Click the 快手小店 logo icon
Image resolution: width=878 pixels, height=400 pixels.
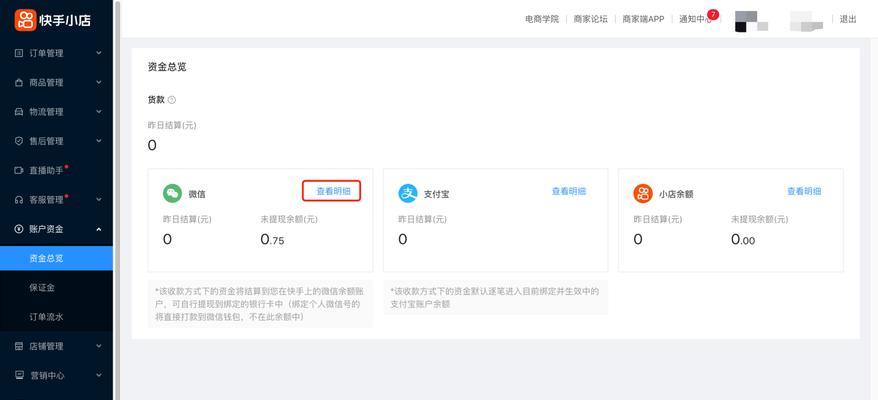click(25, 20)
